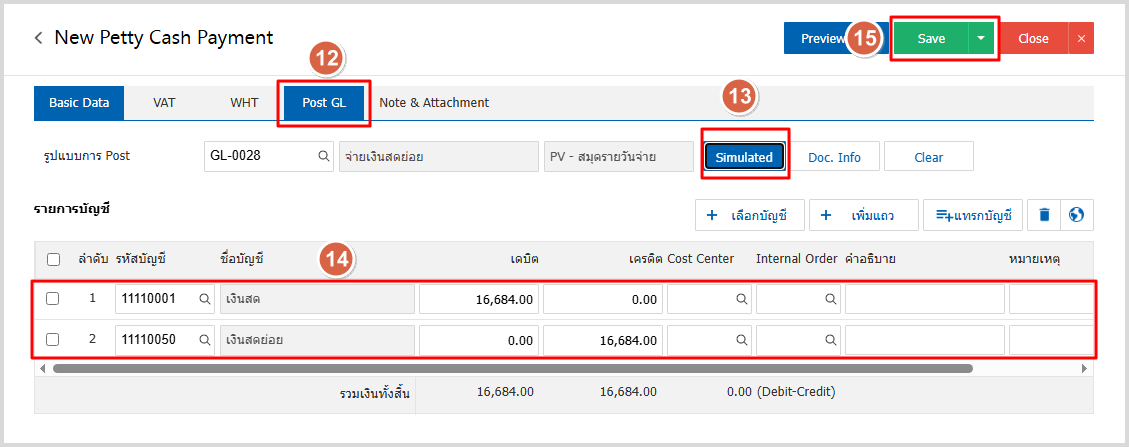This screenshot has width=1129, height=447.
Task: Check the row 1 เงินสด checkbox
Action: coord(54,299)
